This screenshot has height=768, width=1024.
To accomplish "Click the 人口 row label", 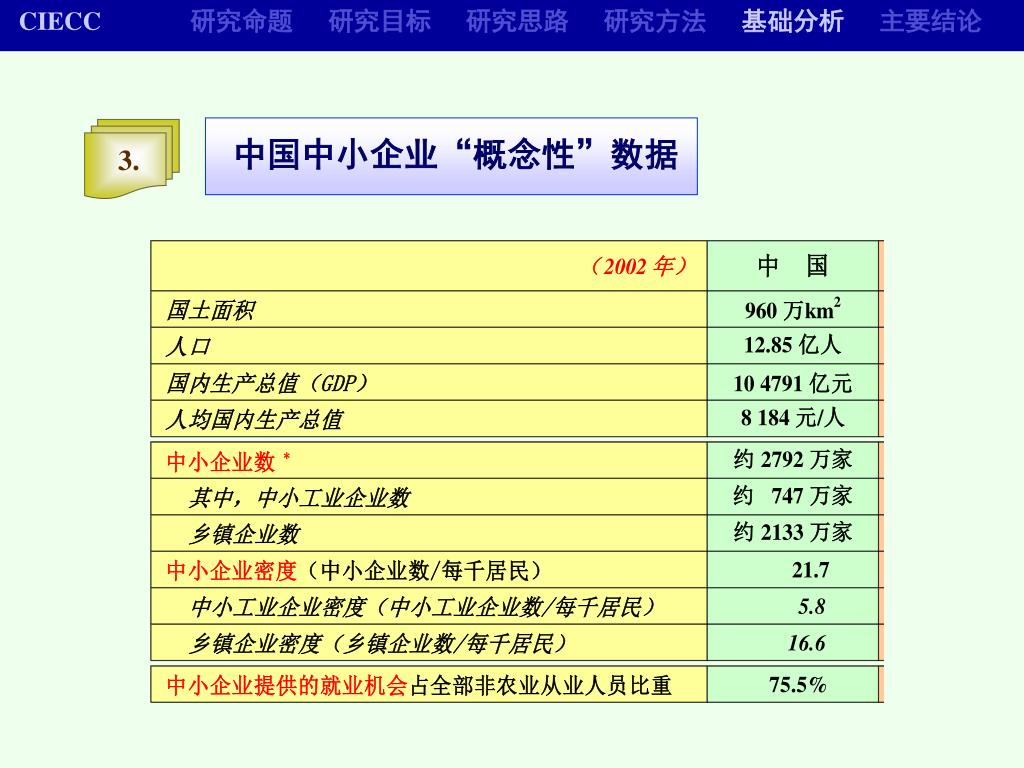I will (x=188, y=346).
